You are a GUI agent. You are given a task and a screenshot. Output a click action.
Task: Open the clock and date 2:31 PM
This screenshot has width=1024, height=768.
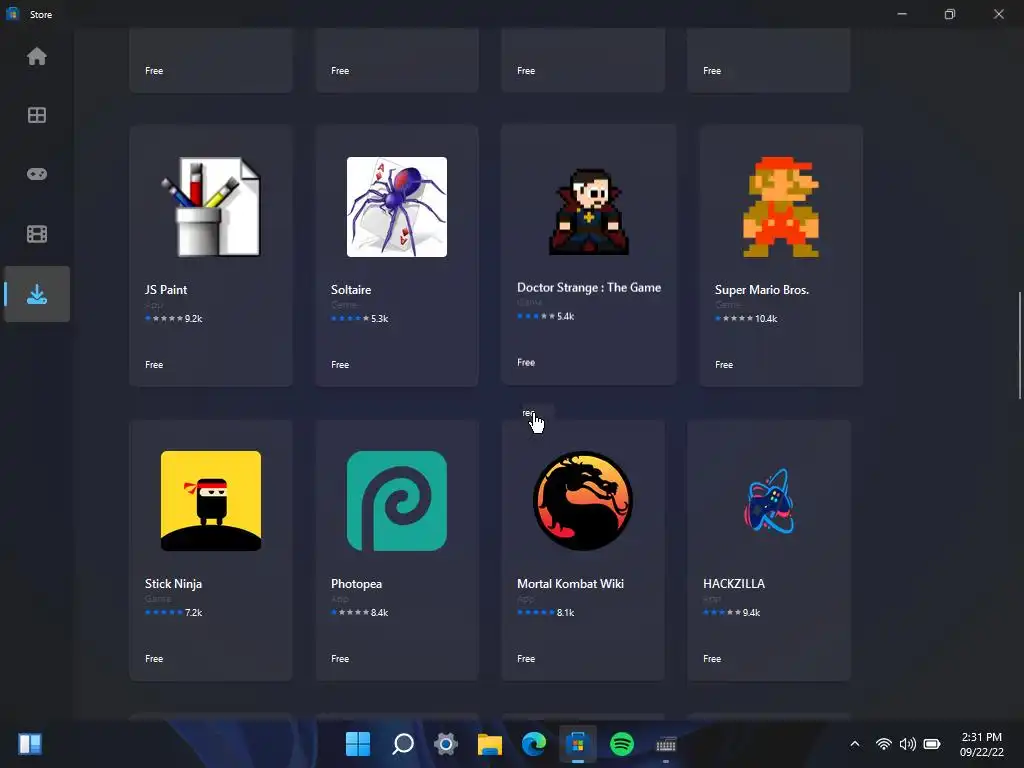tap(982, 744)
